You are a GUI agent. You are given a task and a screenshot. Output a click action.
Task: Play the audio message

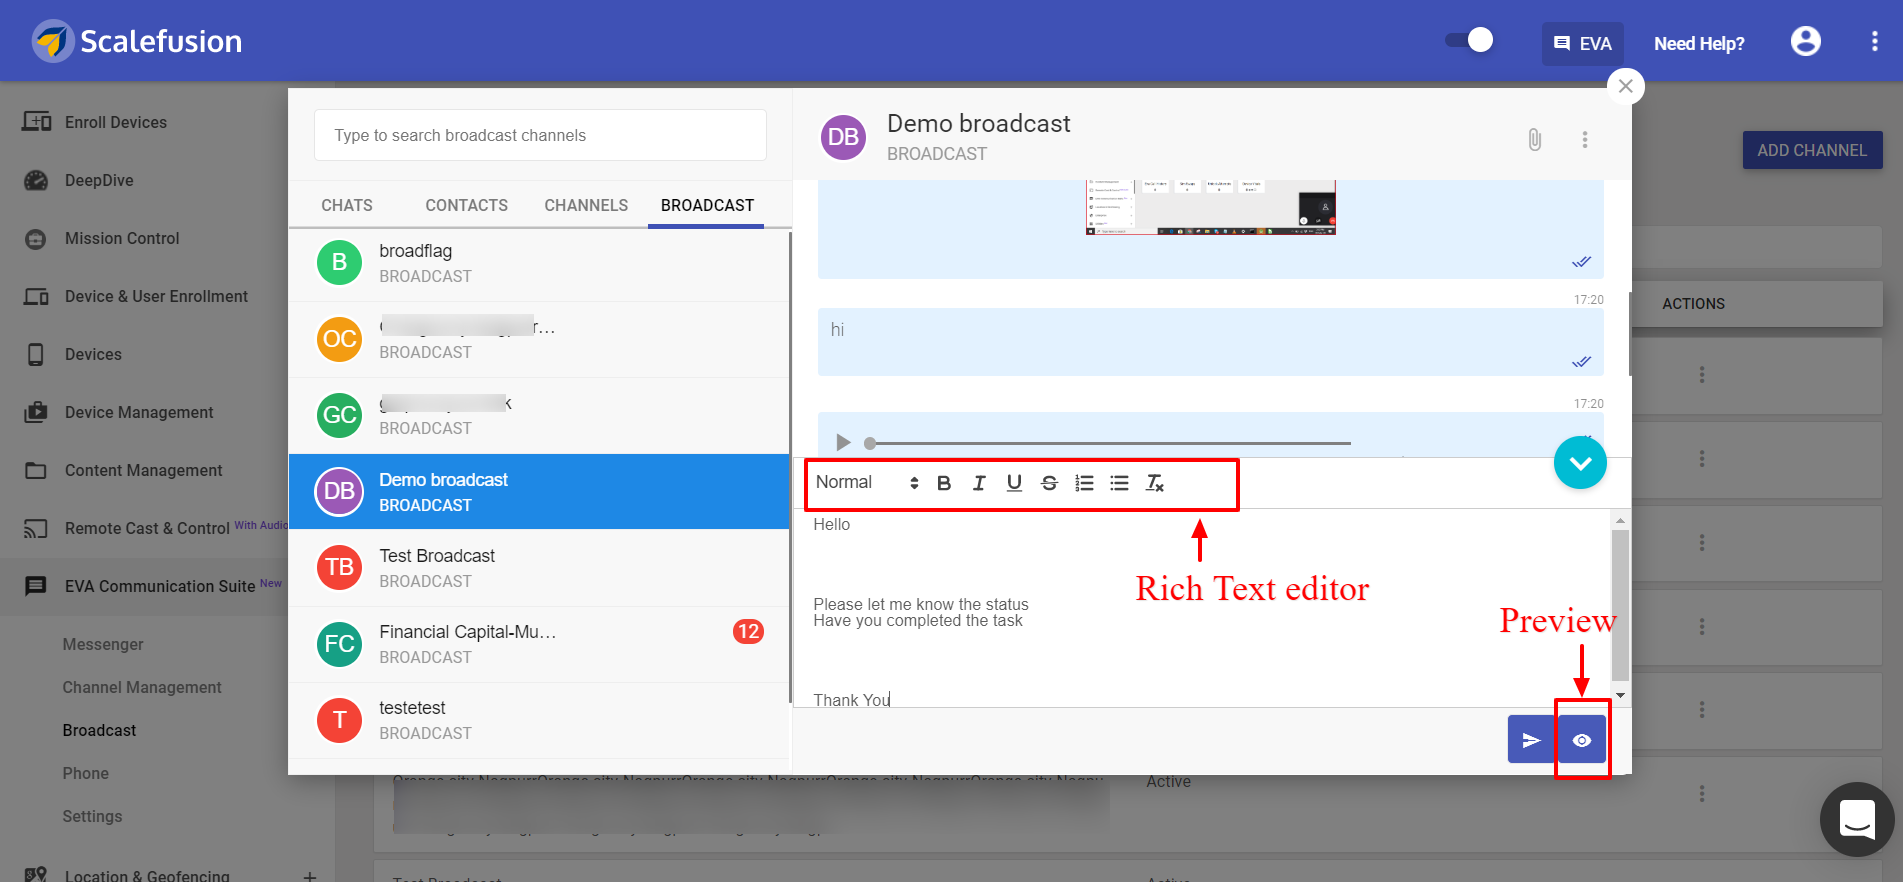click(843, 442)
